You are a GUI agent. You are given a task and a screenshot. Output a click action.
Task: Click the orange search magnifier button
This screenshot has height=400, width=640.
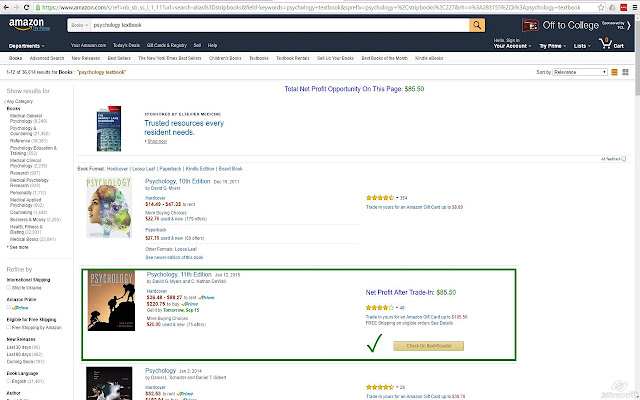477,25
